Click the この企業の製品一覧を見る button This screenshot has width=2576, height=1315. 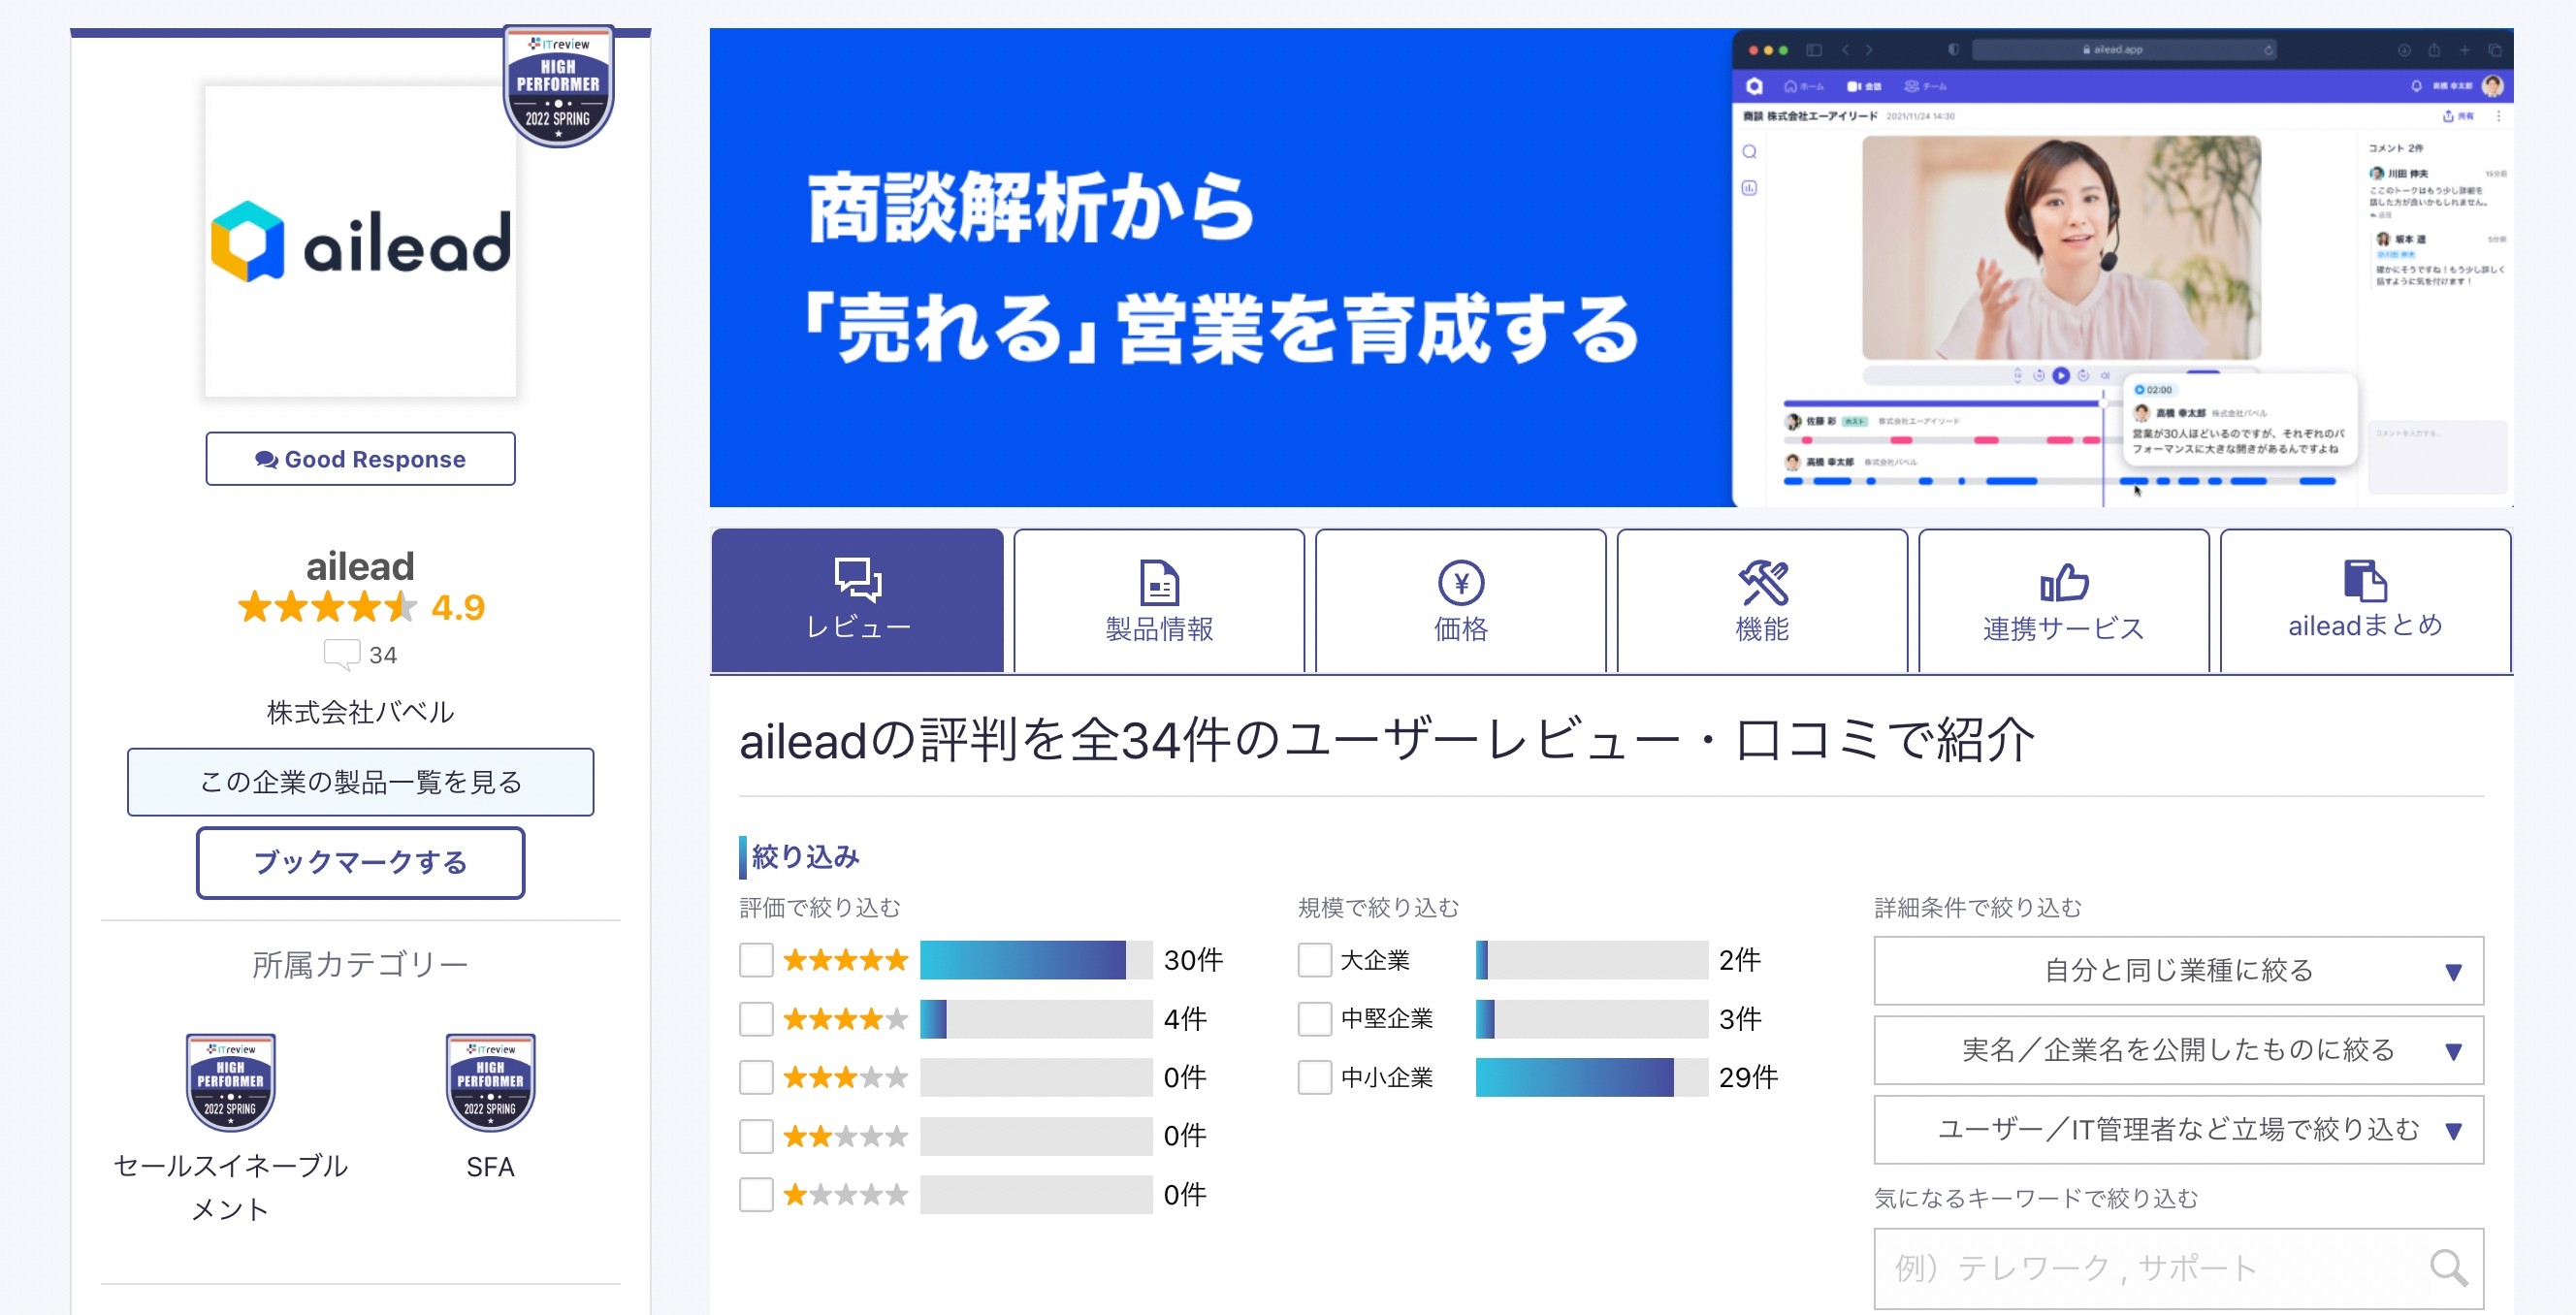[360, 782]
